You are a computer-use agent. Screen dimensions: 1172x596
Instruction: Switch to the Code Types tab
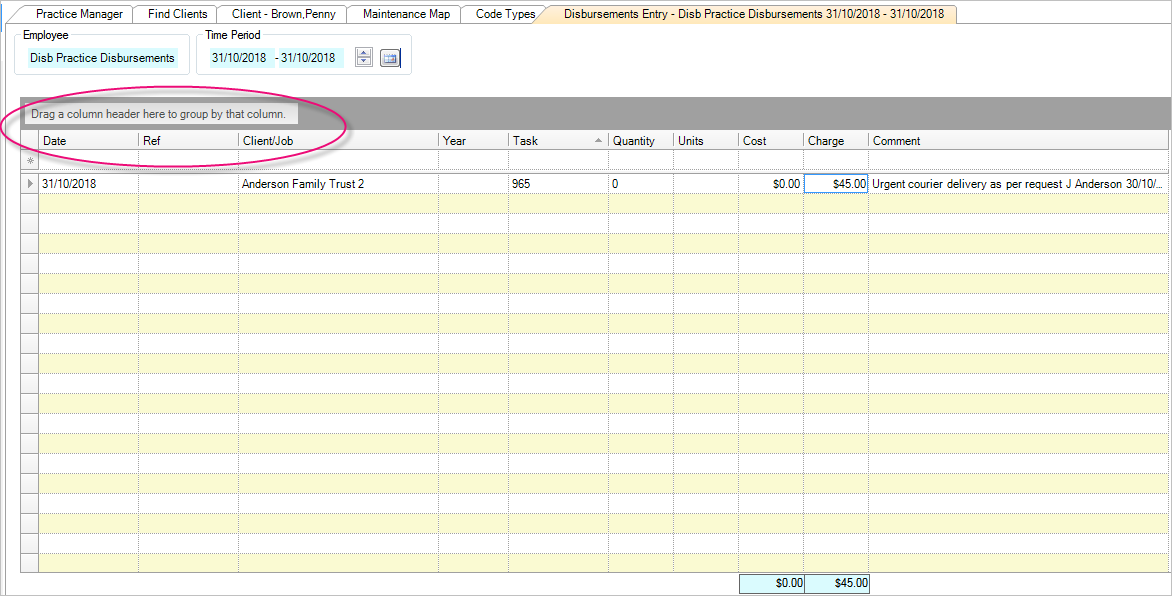click(x=504, y=14)
